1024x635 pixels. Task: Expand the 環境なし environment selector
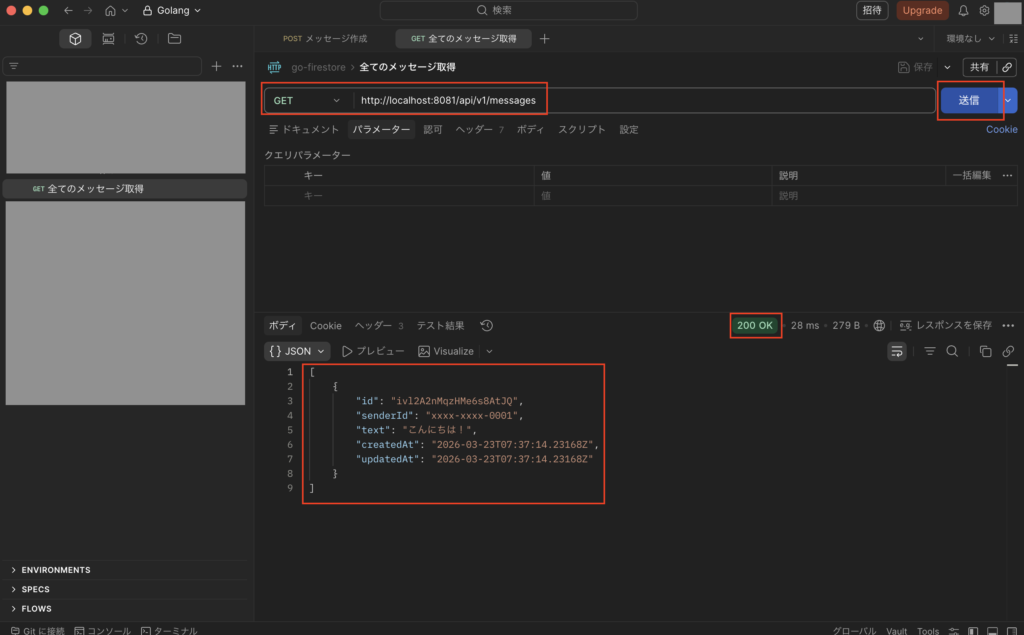tap(970, 39)
